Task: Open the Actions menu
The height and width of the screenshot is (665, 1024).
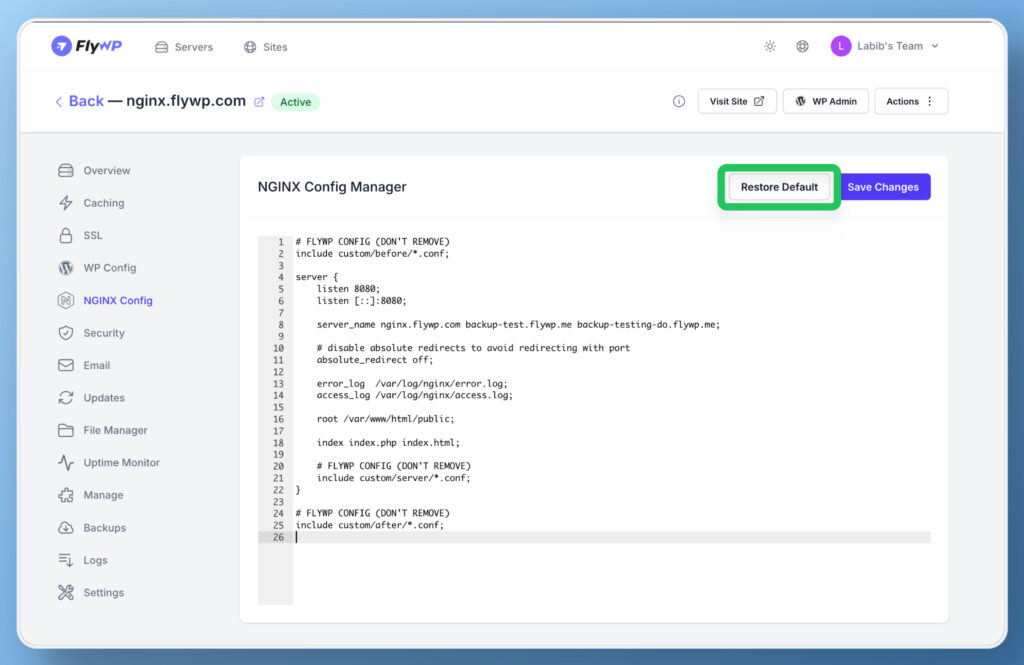Action: (910, 101)
